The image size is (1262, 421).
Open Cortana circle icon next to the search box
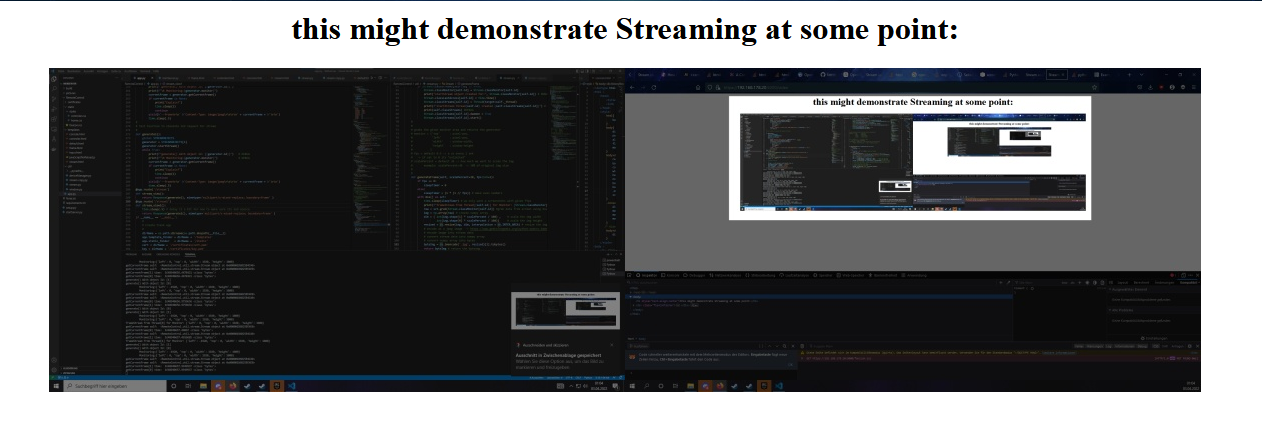174,386
